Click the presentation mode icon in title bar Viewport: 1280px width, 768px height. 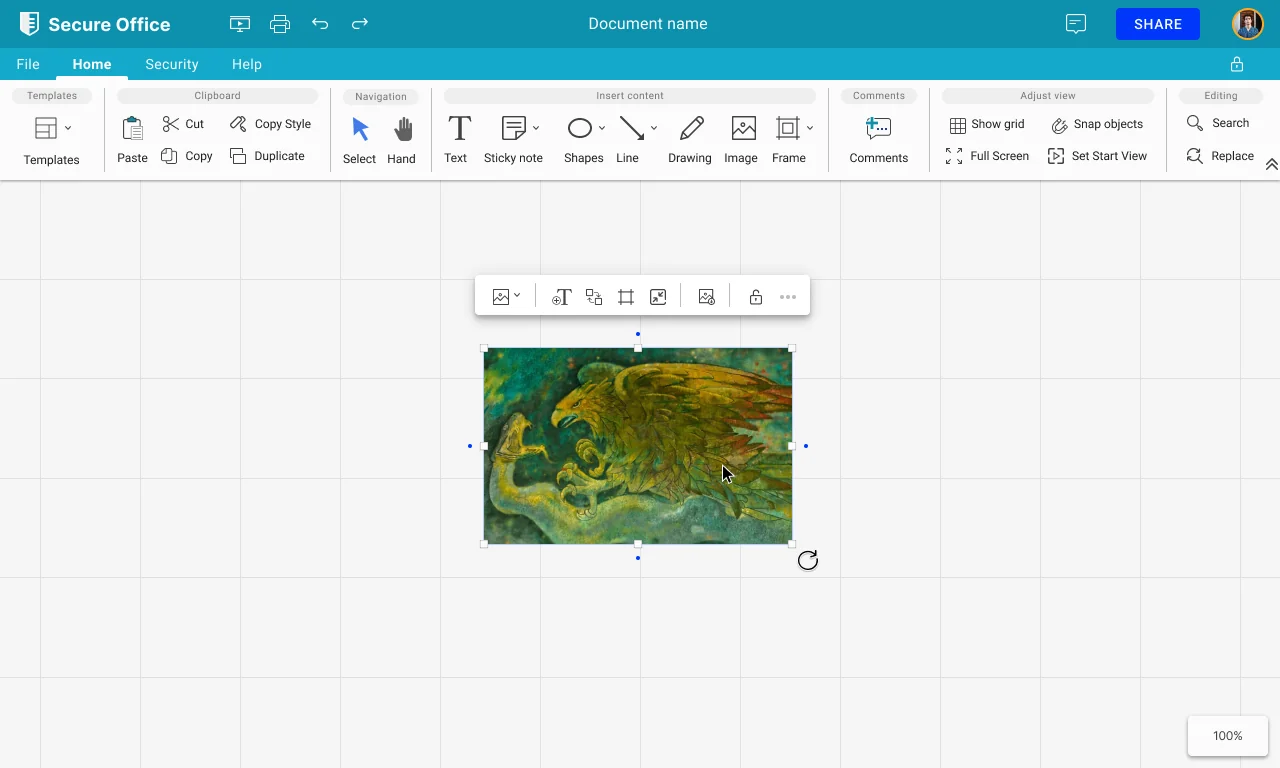(240, 24)
